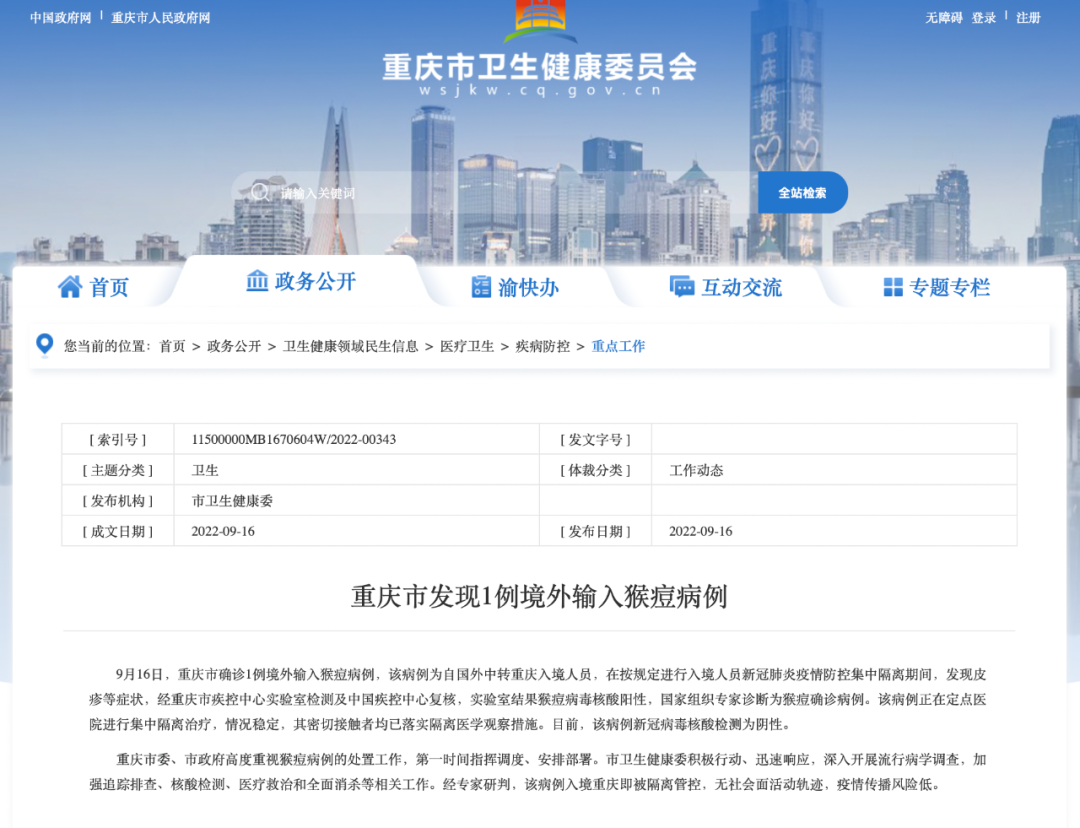Click the government building icon beside 政务公开
Viewport: 1080px width, 828px height.
tap(257, 280)
